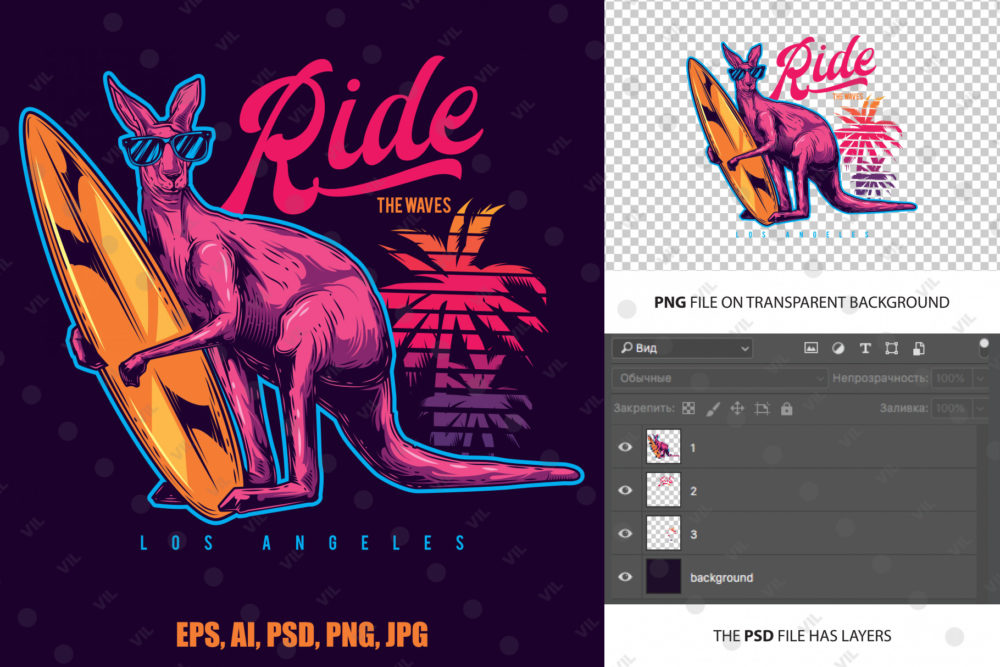Toggle layer filtering switch on or off
Image resolution: width=1000 pixels, height=667 pixels.
pos(984,348)
